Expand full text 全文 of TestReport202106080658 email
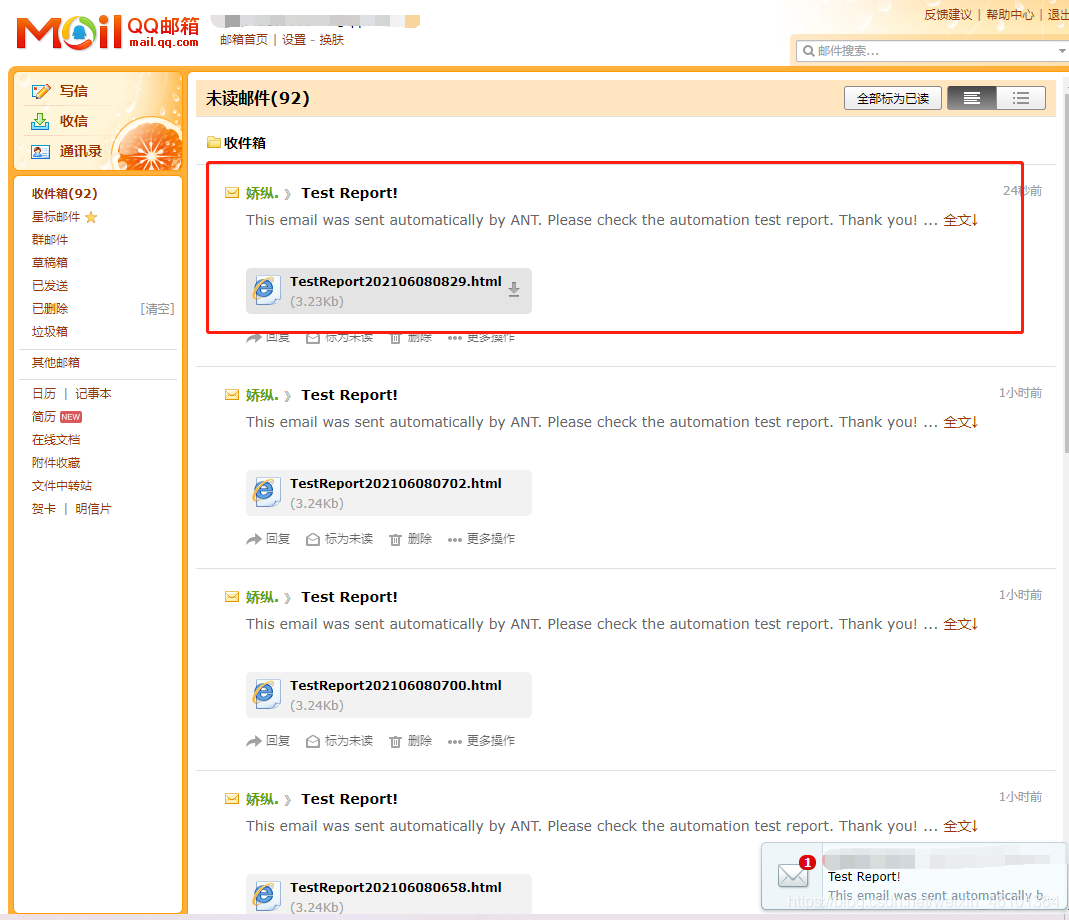 pos(961,825)
